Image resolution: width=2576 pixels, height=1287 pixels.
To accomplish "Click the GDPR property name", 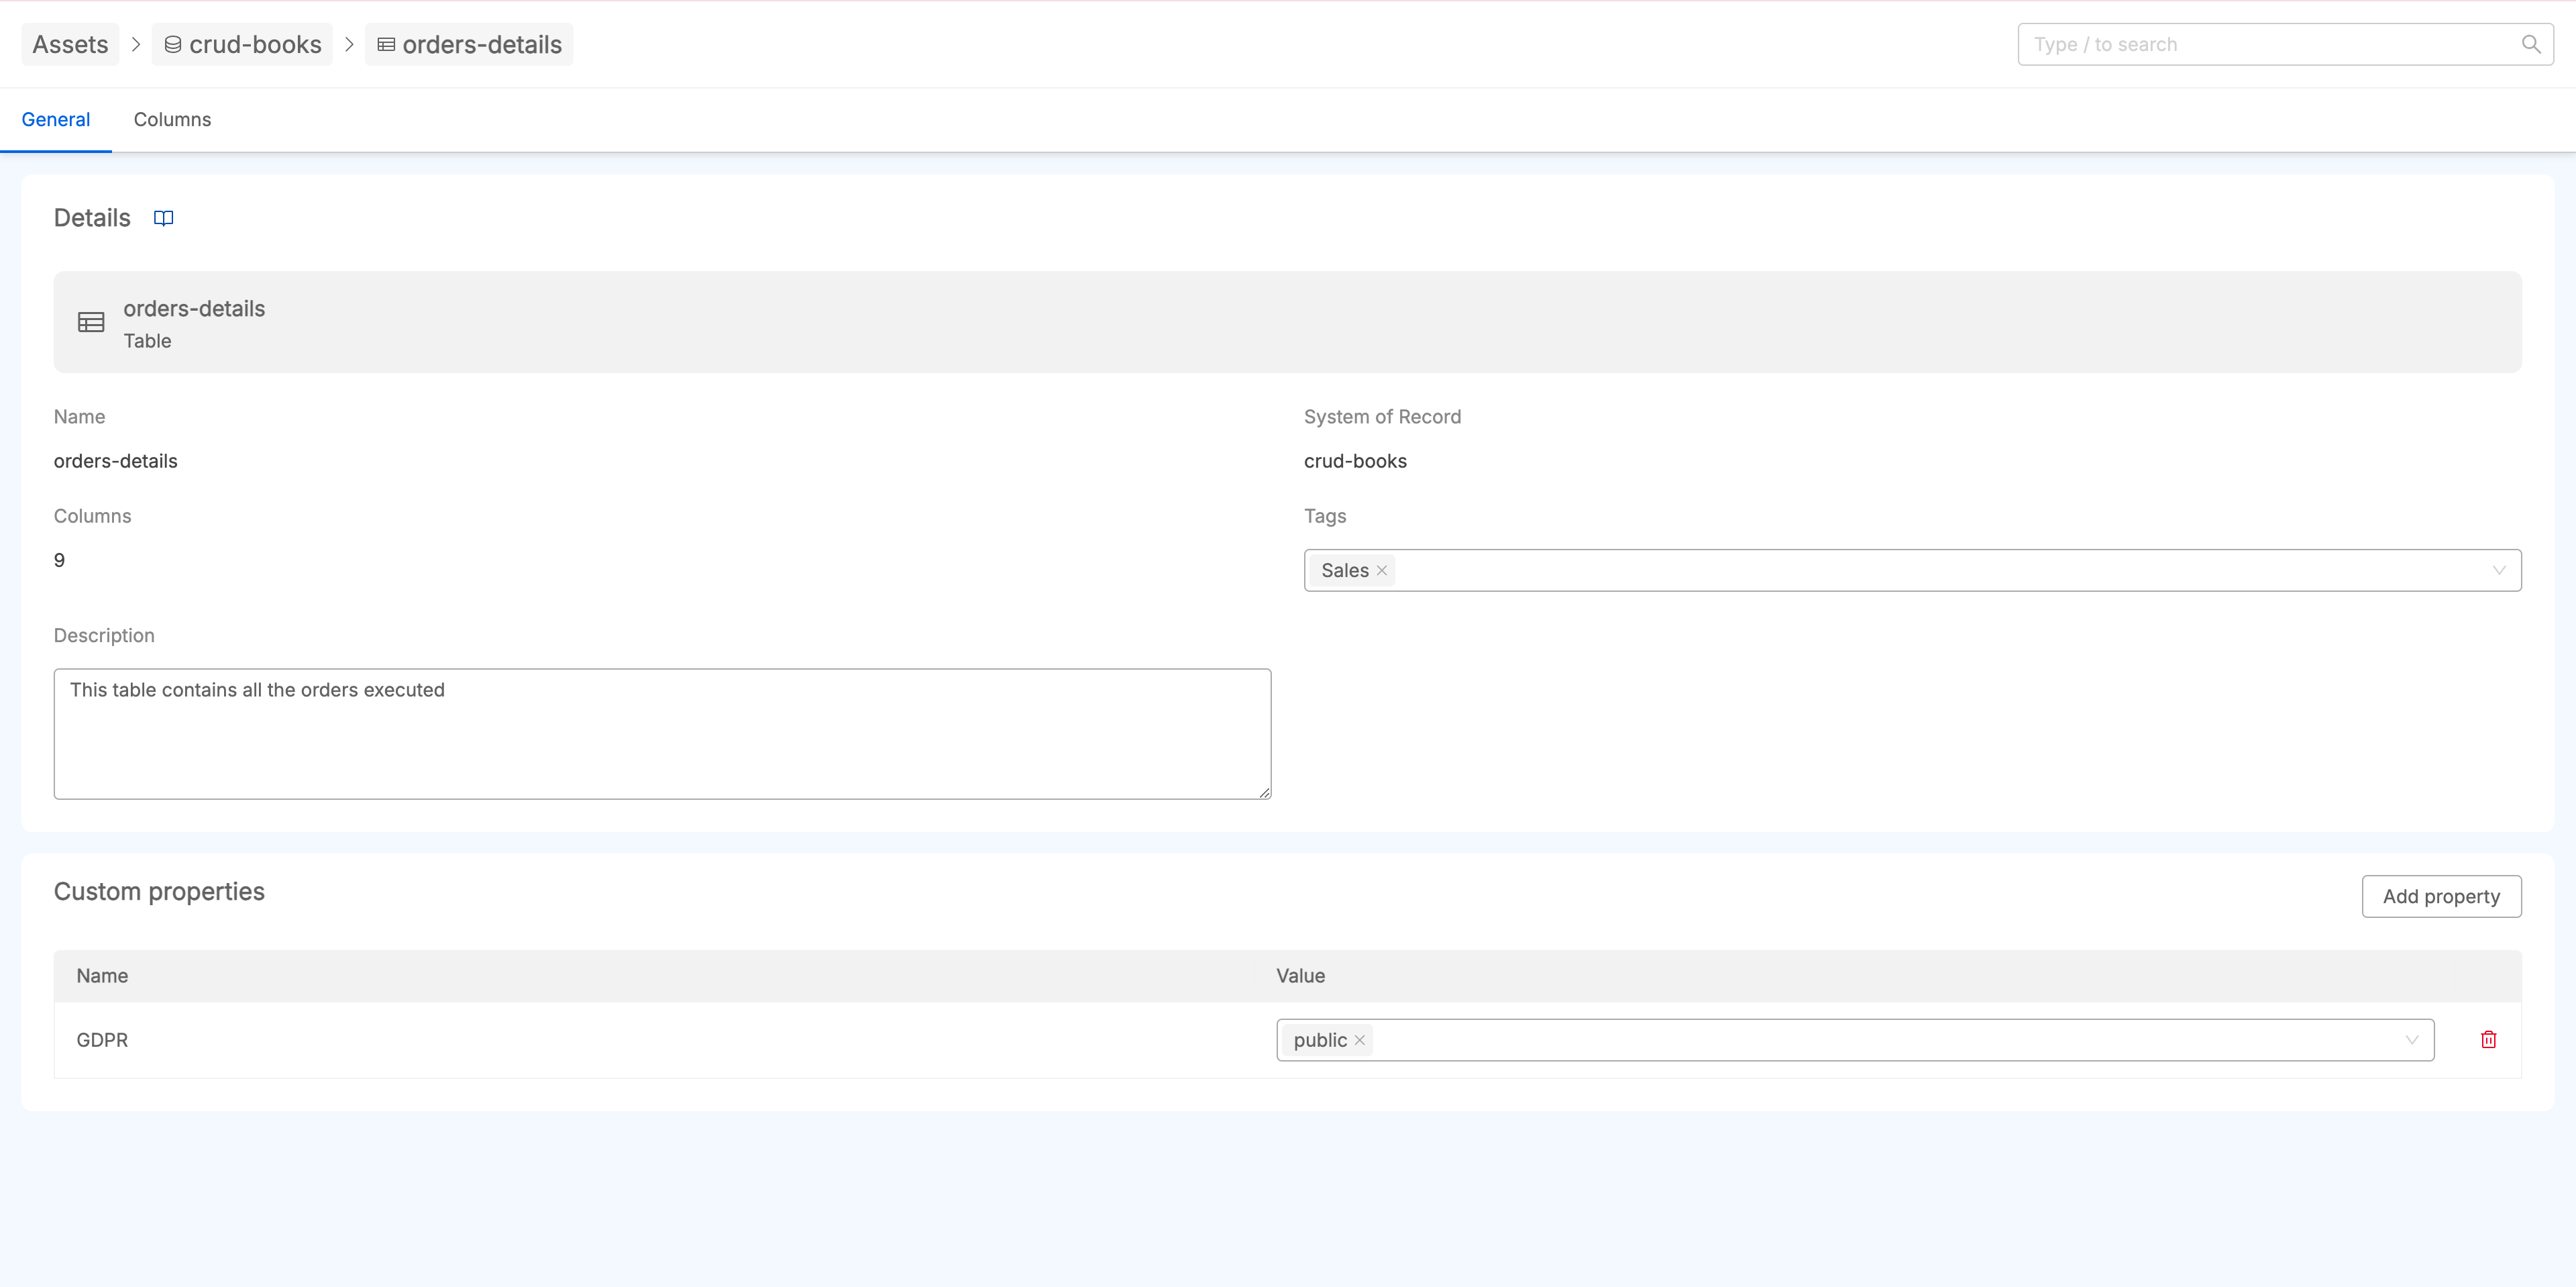I will tap(102, 1040).
